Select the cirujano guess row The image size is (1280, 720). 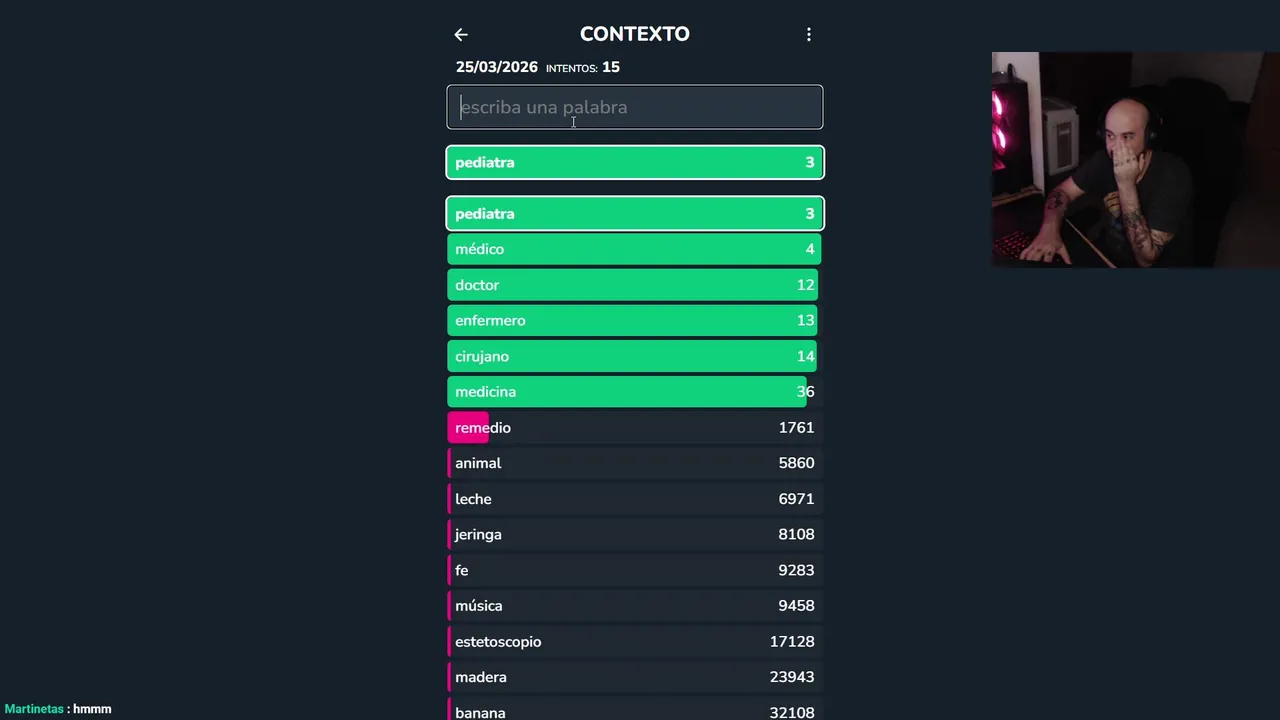(x=635, y=356)
